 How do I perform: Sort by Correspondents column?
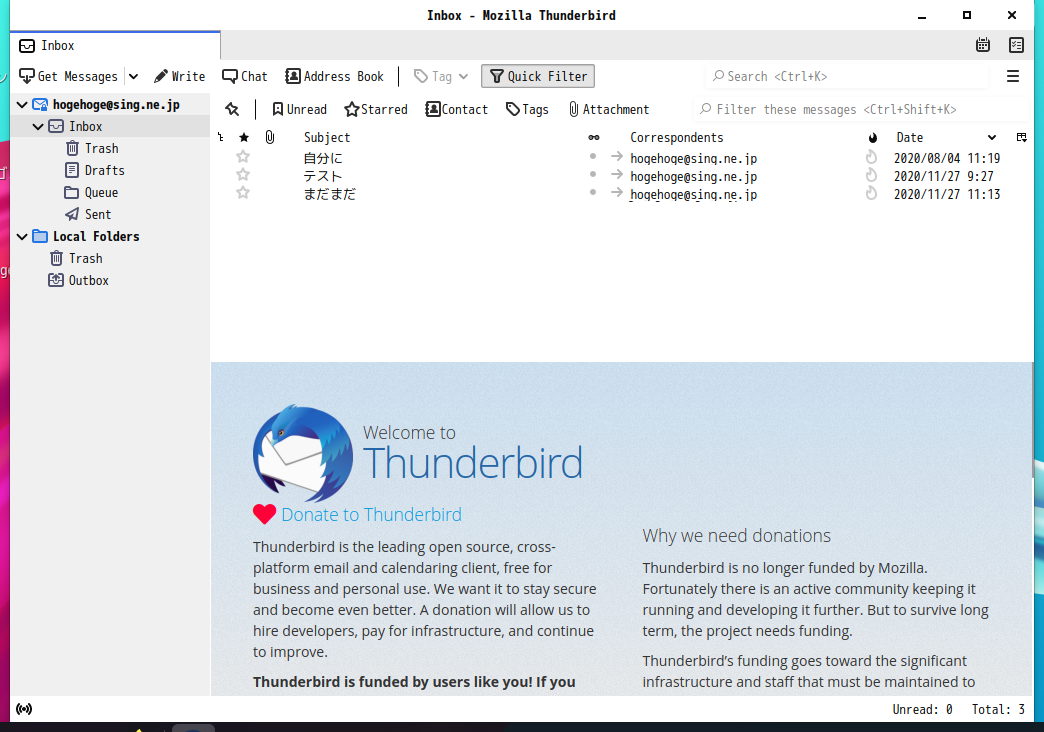click(676, 137)
